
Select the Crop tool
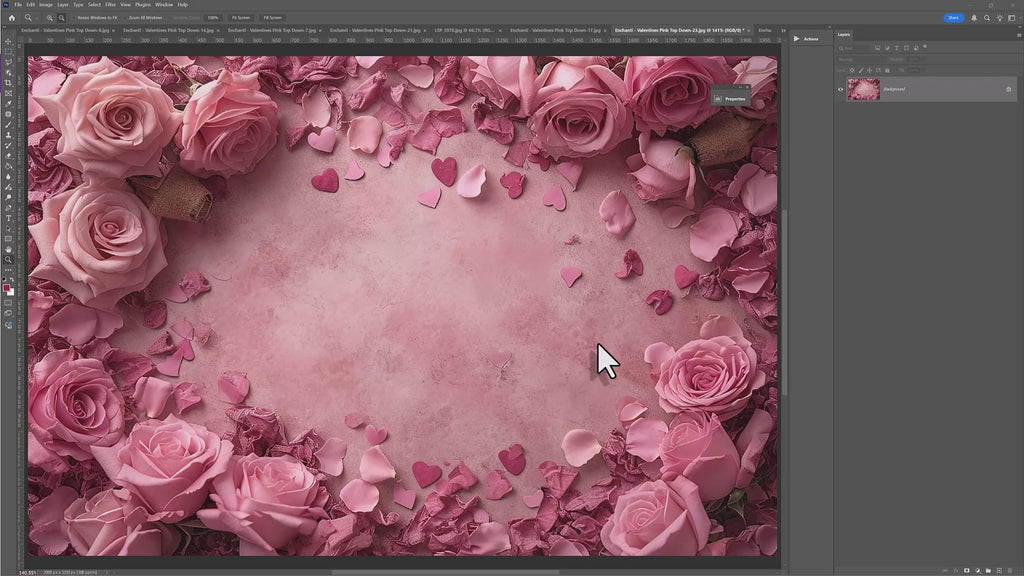click(8, 82)
